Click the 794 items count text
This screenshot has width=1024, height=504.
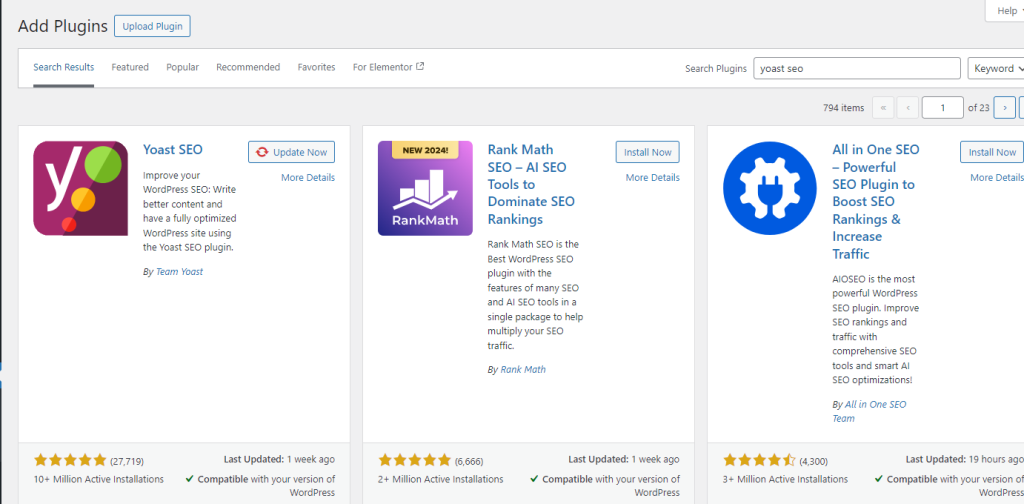click(844, 108)
